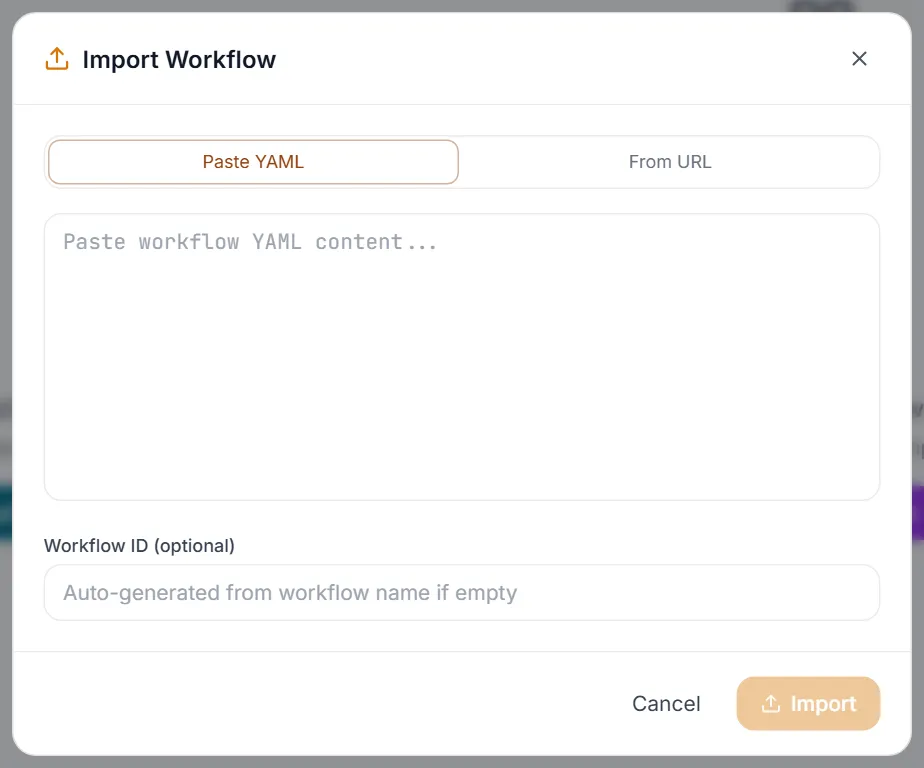Click the upload icon beside Import Workflow title

pyautogui.click(x=57, y=59)
